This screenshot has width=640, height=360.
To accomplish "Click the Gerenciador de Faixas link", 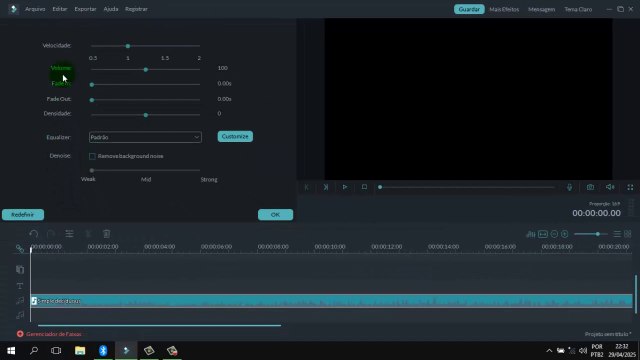I will pos(53,334).
